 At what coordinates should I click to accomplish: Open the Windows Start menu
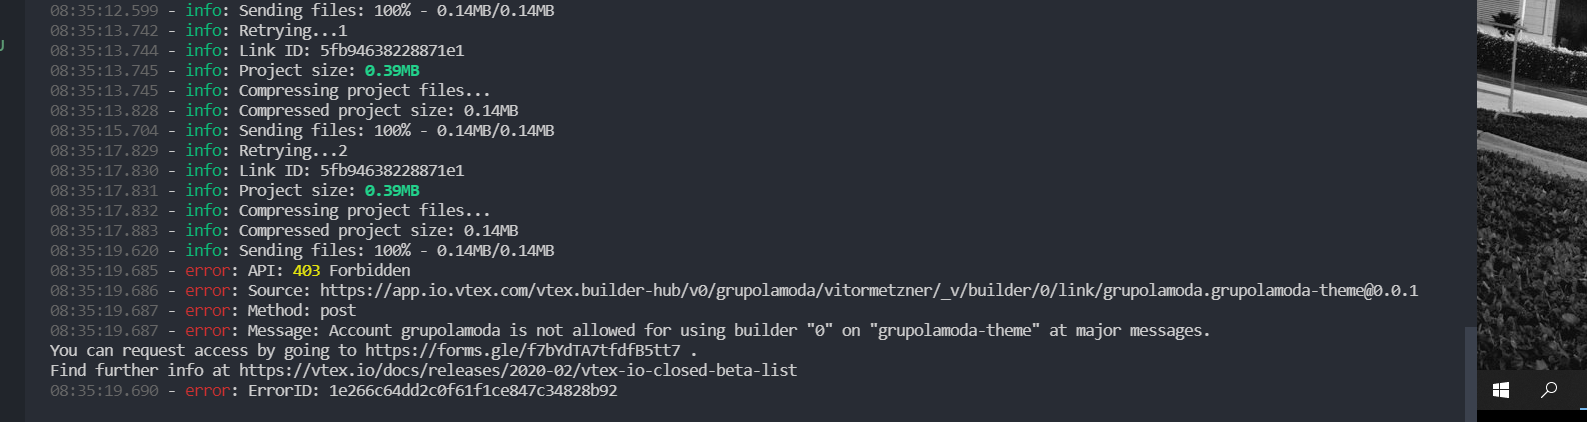pyautogui.click(x=1500, y=390)
